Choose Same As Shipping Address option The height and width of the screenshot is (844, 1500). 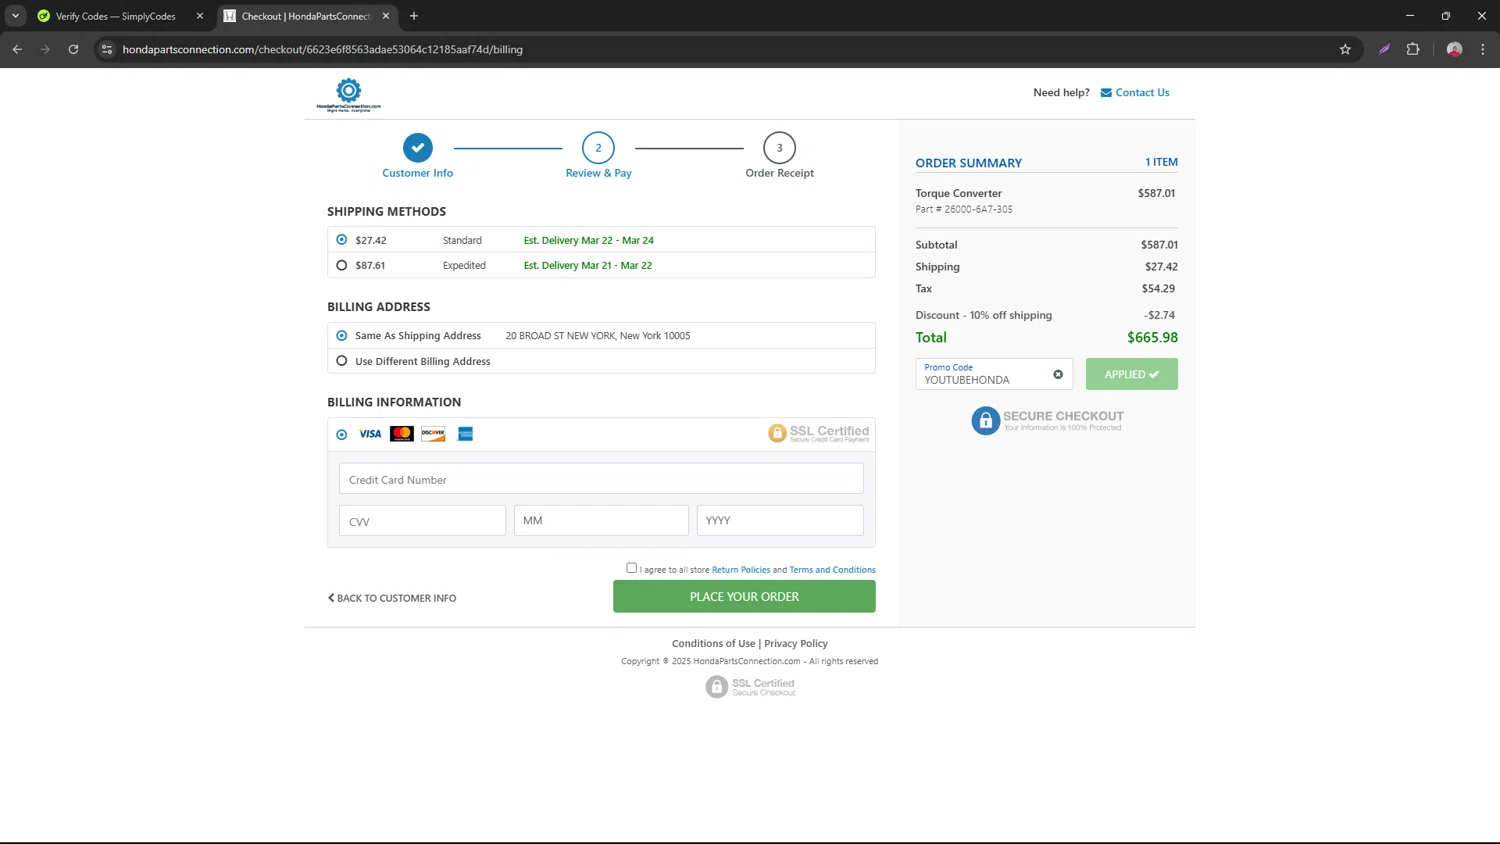[342, 336]
